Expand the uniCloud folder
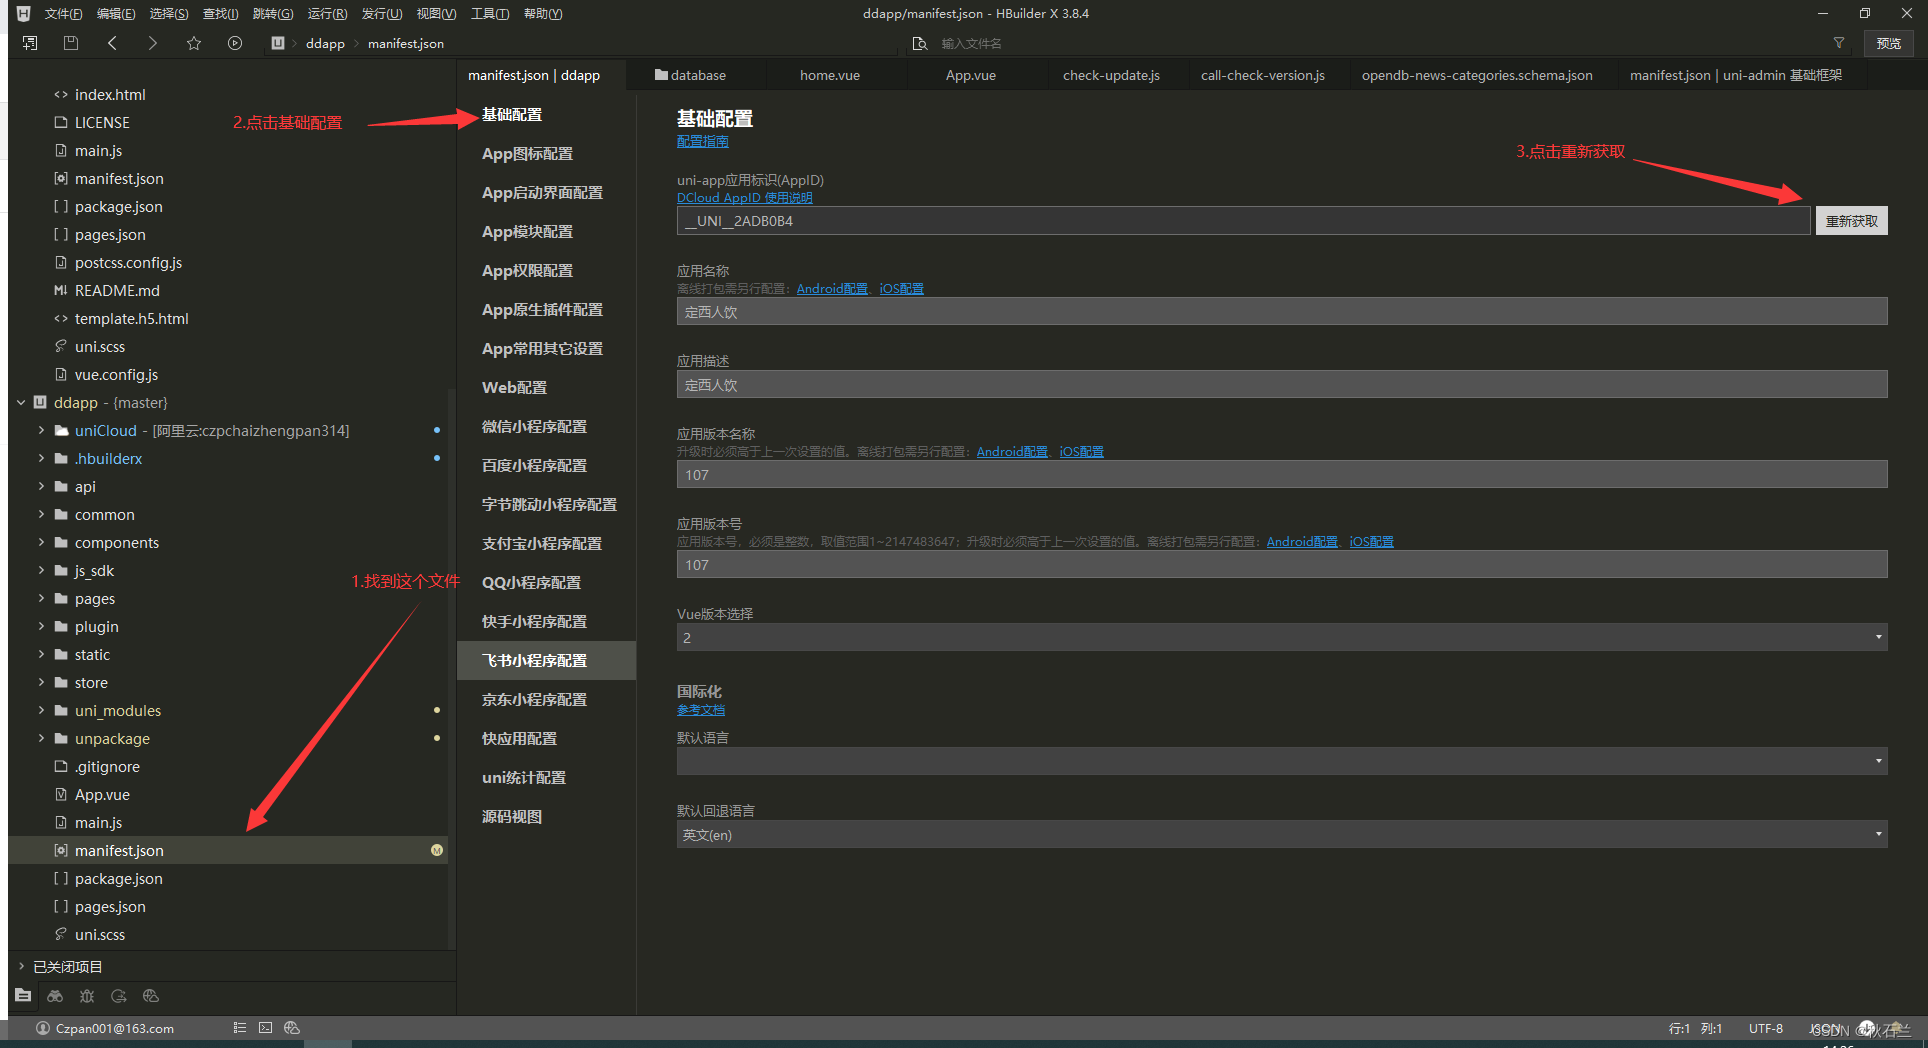 (41, 430)
